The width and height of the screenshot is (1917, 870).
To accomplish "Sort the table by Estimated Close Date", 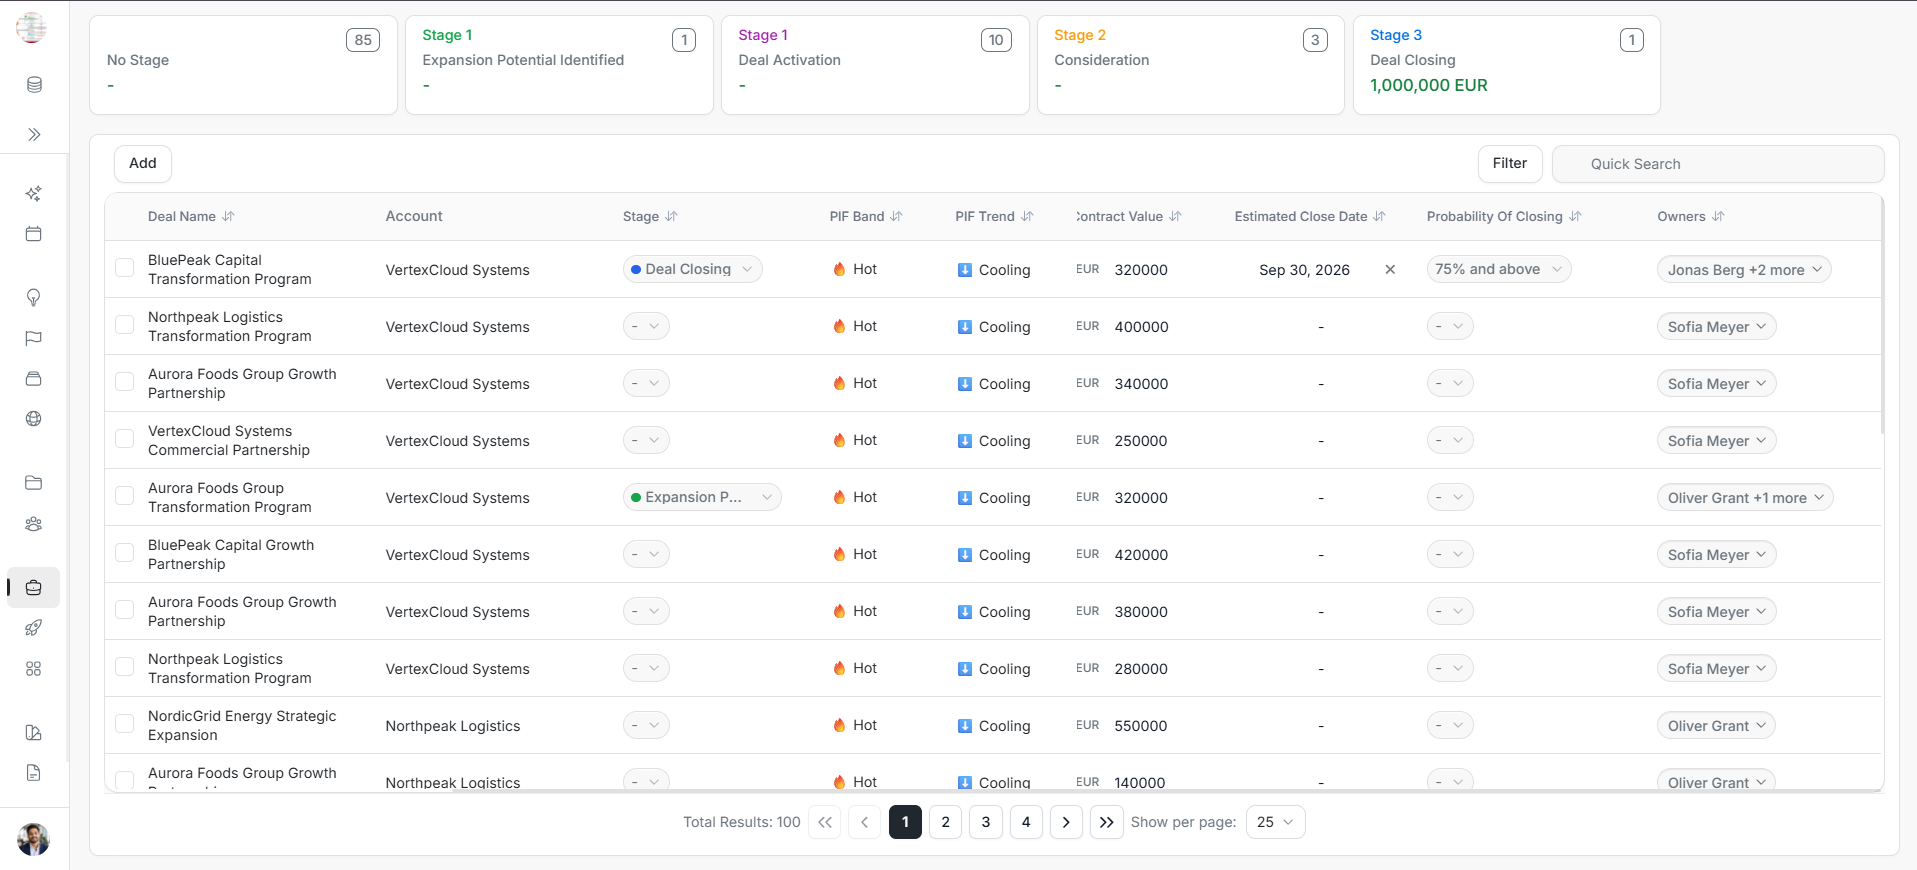I will pyautogui.click(x=1379, y=216).
